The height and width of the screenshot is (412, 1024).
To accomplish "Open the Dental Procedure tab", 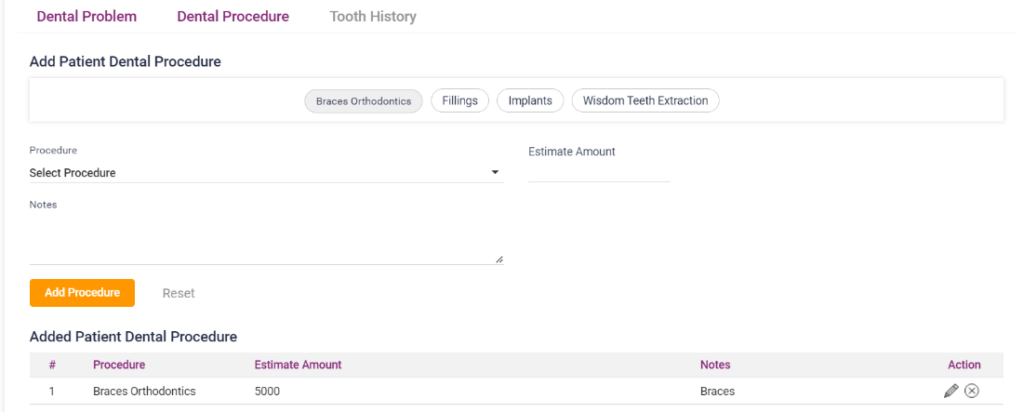I will 233,17.
